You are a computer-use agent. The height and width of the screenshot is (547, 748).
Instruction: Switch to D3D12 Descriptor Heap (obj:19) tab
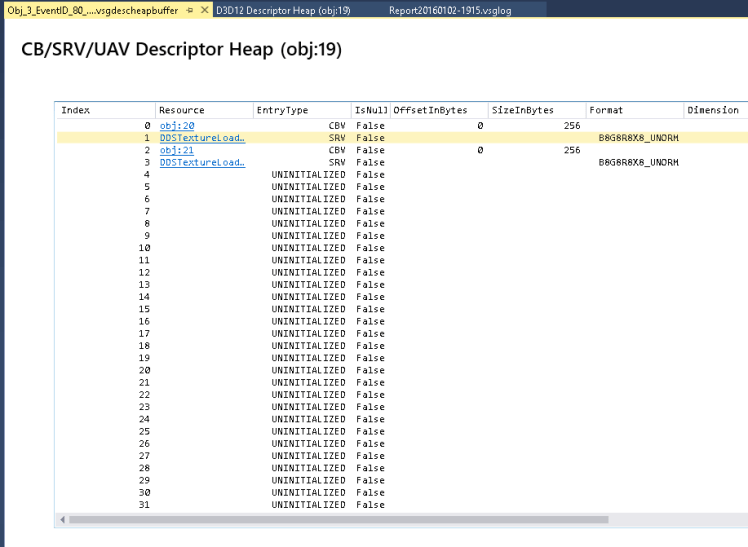[283, 10]
